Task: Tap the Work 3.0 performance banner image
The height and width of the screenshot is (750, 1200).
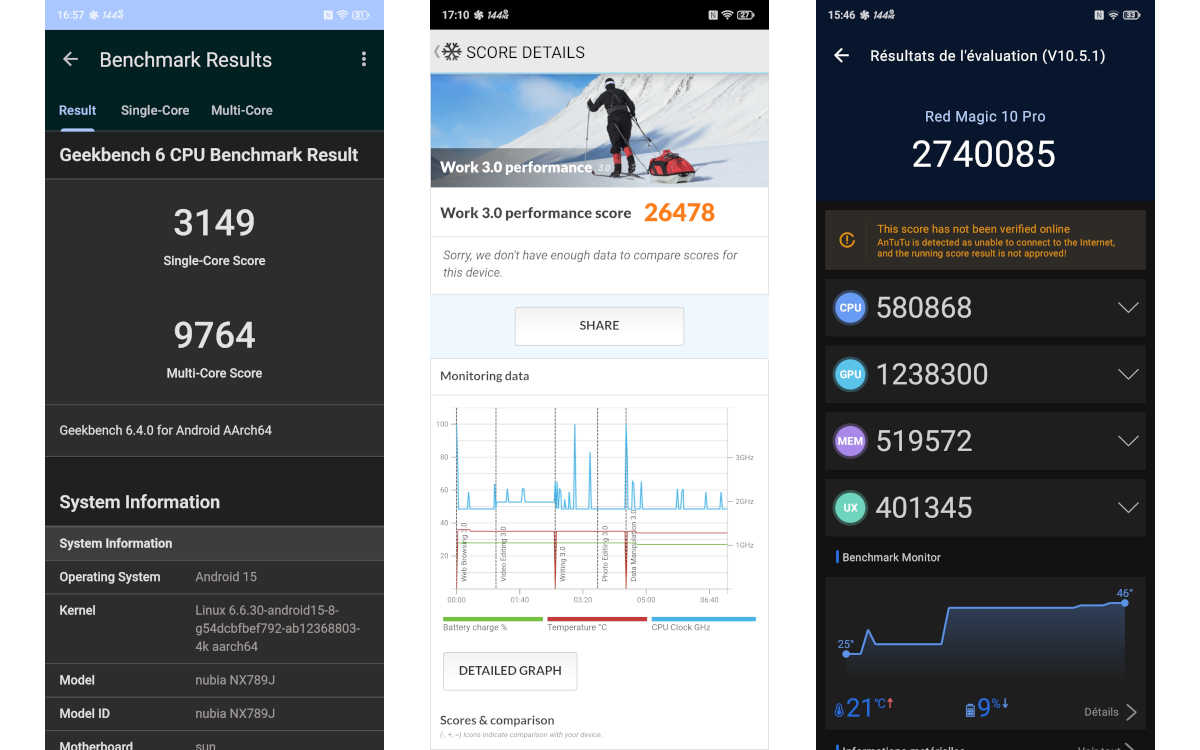Action: click(x=599, y=130)
